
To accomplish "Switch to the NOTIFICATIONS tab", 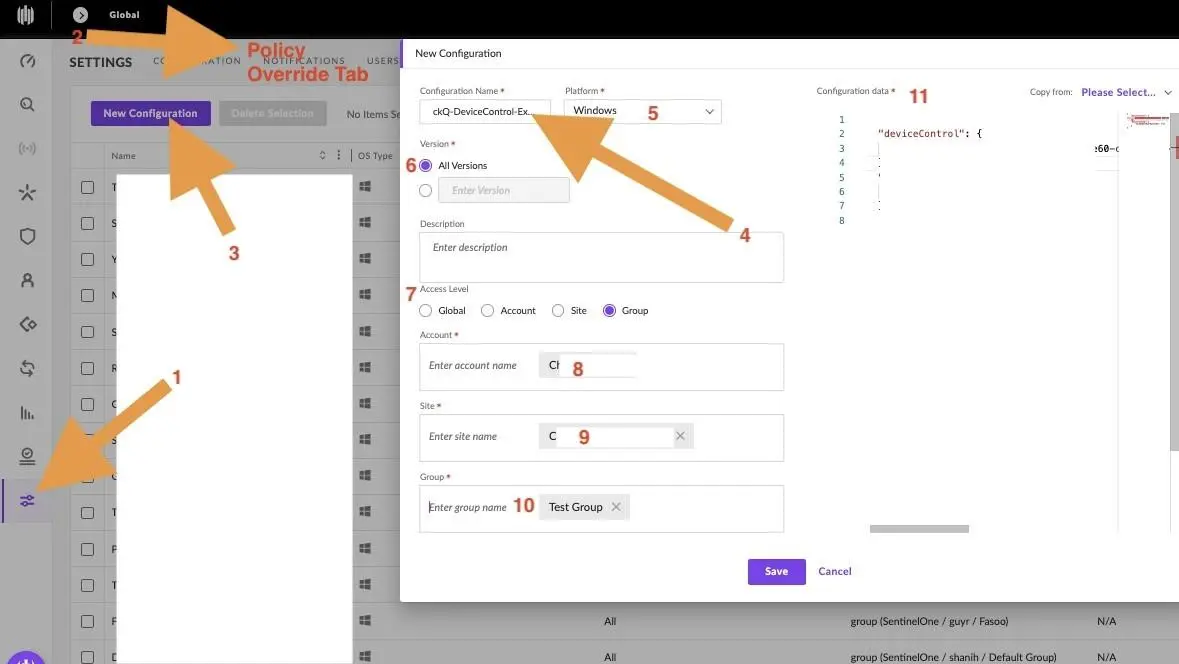I will [x=304, y=61].
